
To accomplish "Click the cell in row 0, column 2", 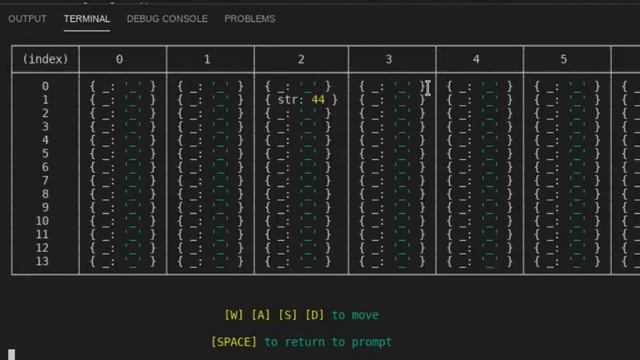I will tap(298, 86).
